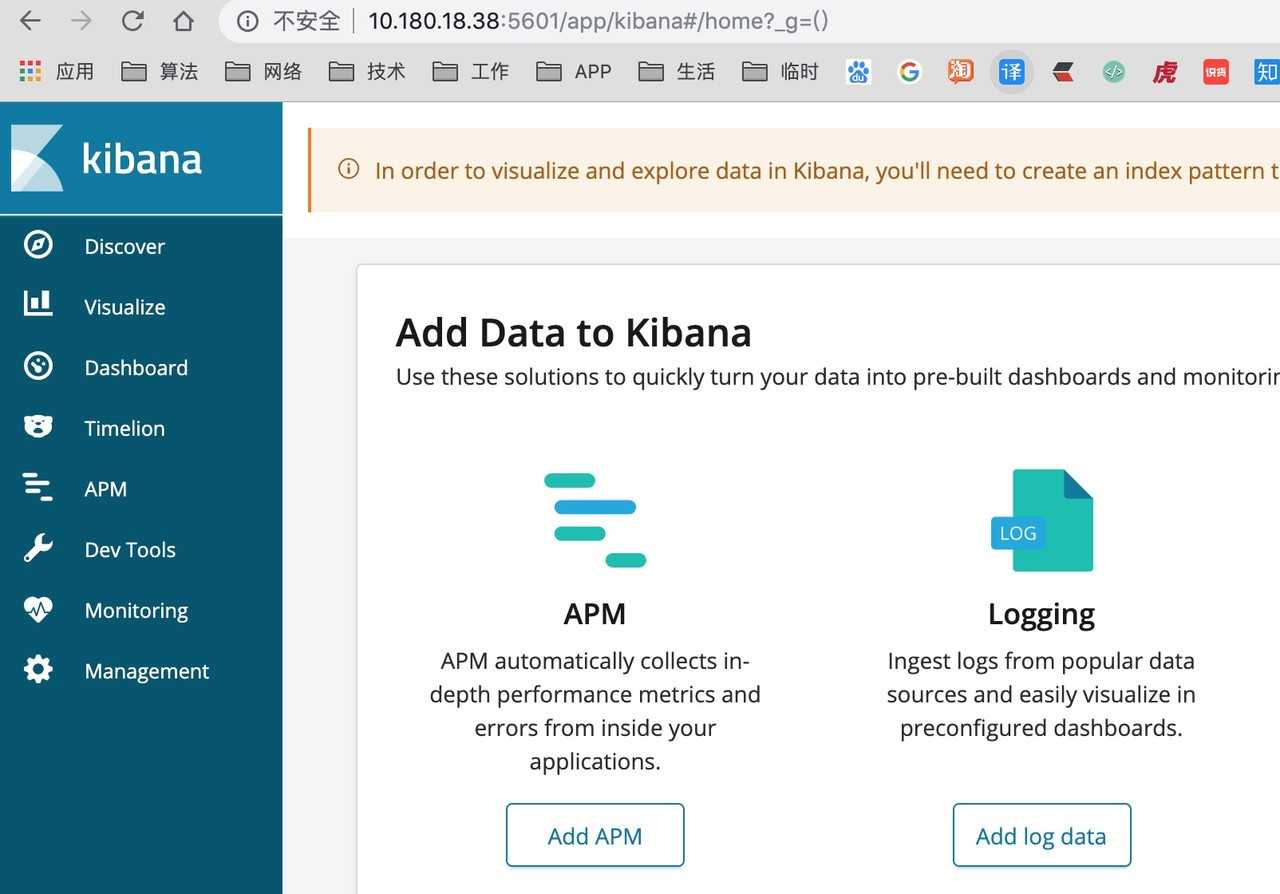Open the Visualize section

125,307
